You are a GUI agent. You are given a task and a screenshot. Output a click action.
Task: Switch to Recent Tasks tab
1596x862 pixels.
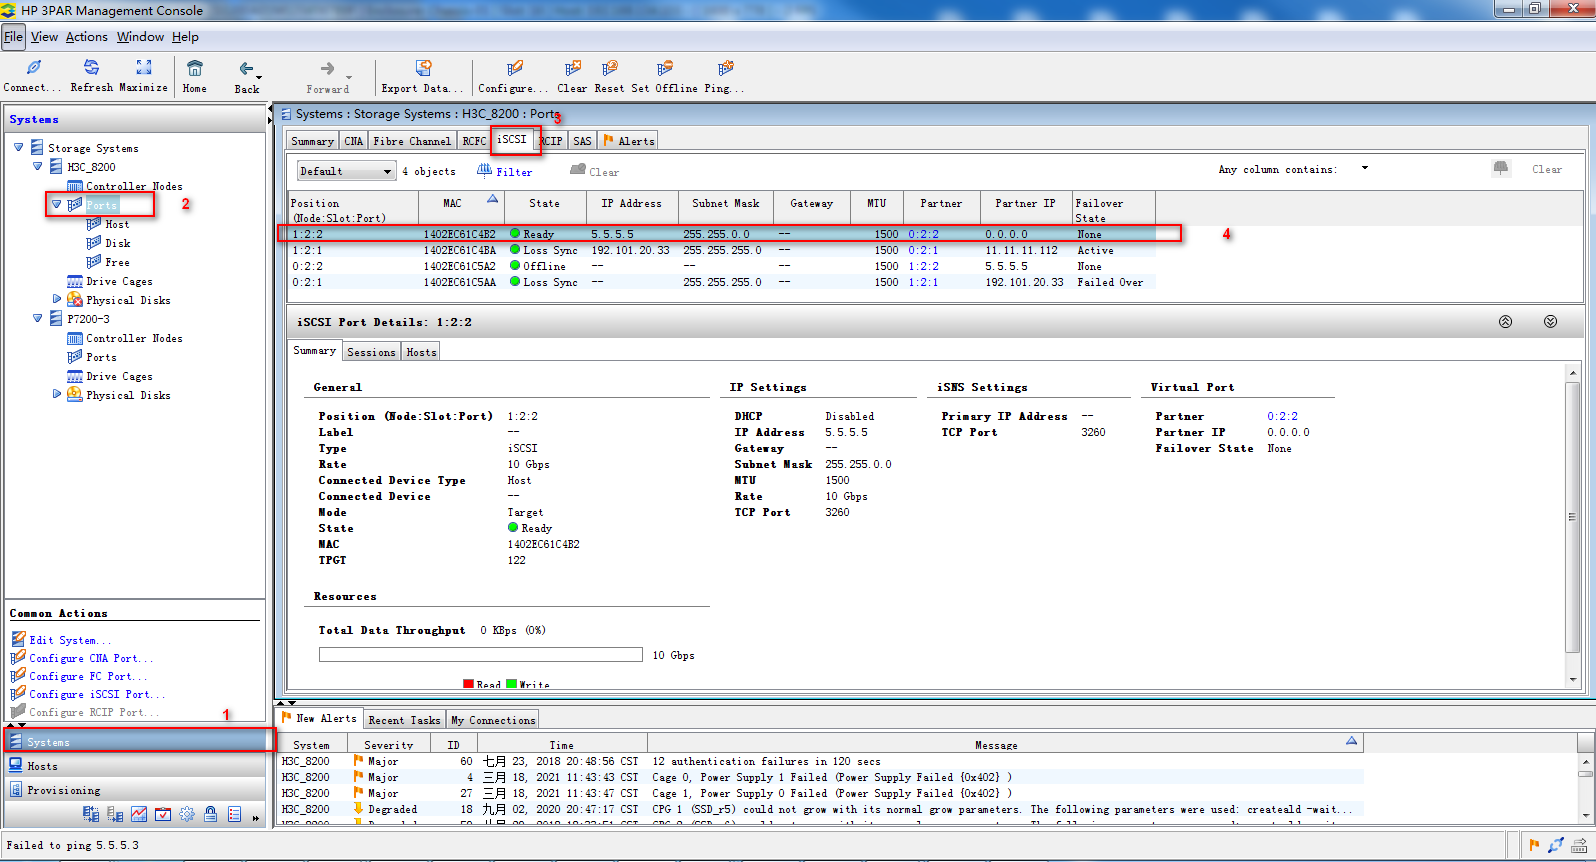click(404, 720)
